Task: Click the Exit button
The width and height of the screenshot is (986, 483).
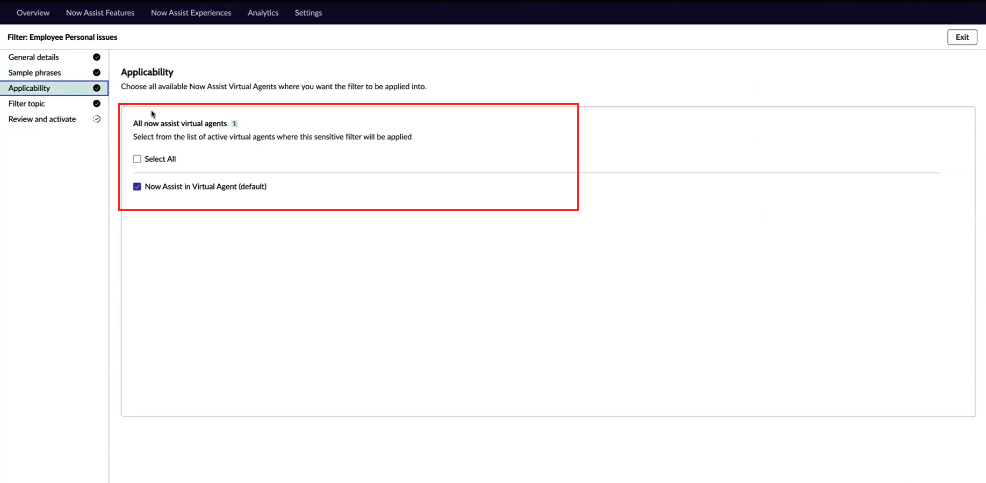Action: click(962, 37)
